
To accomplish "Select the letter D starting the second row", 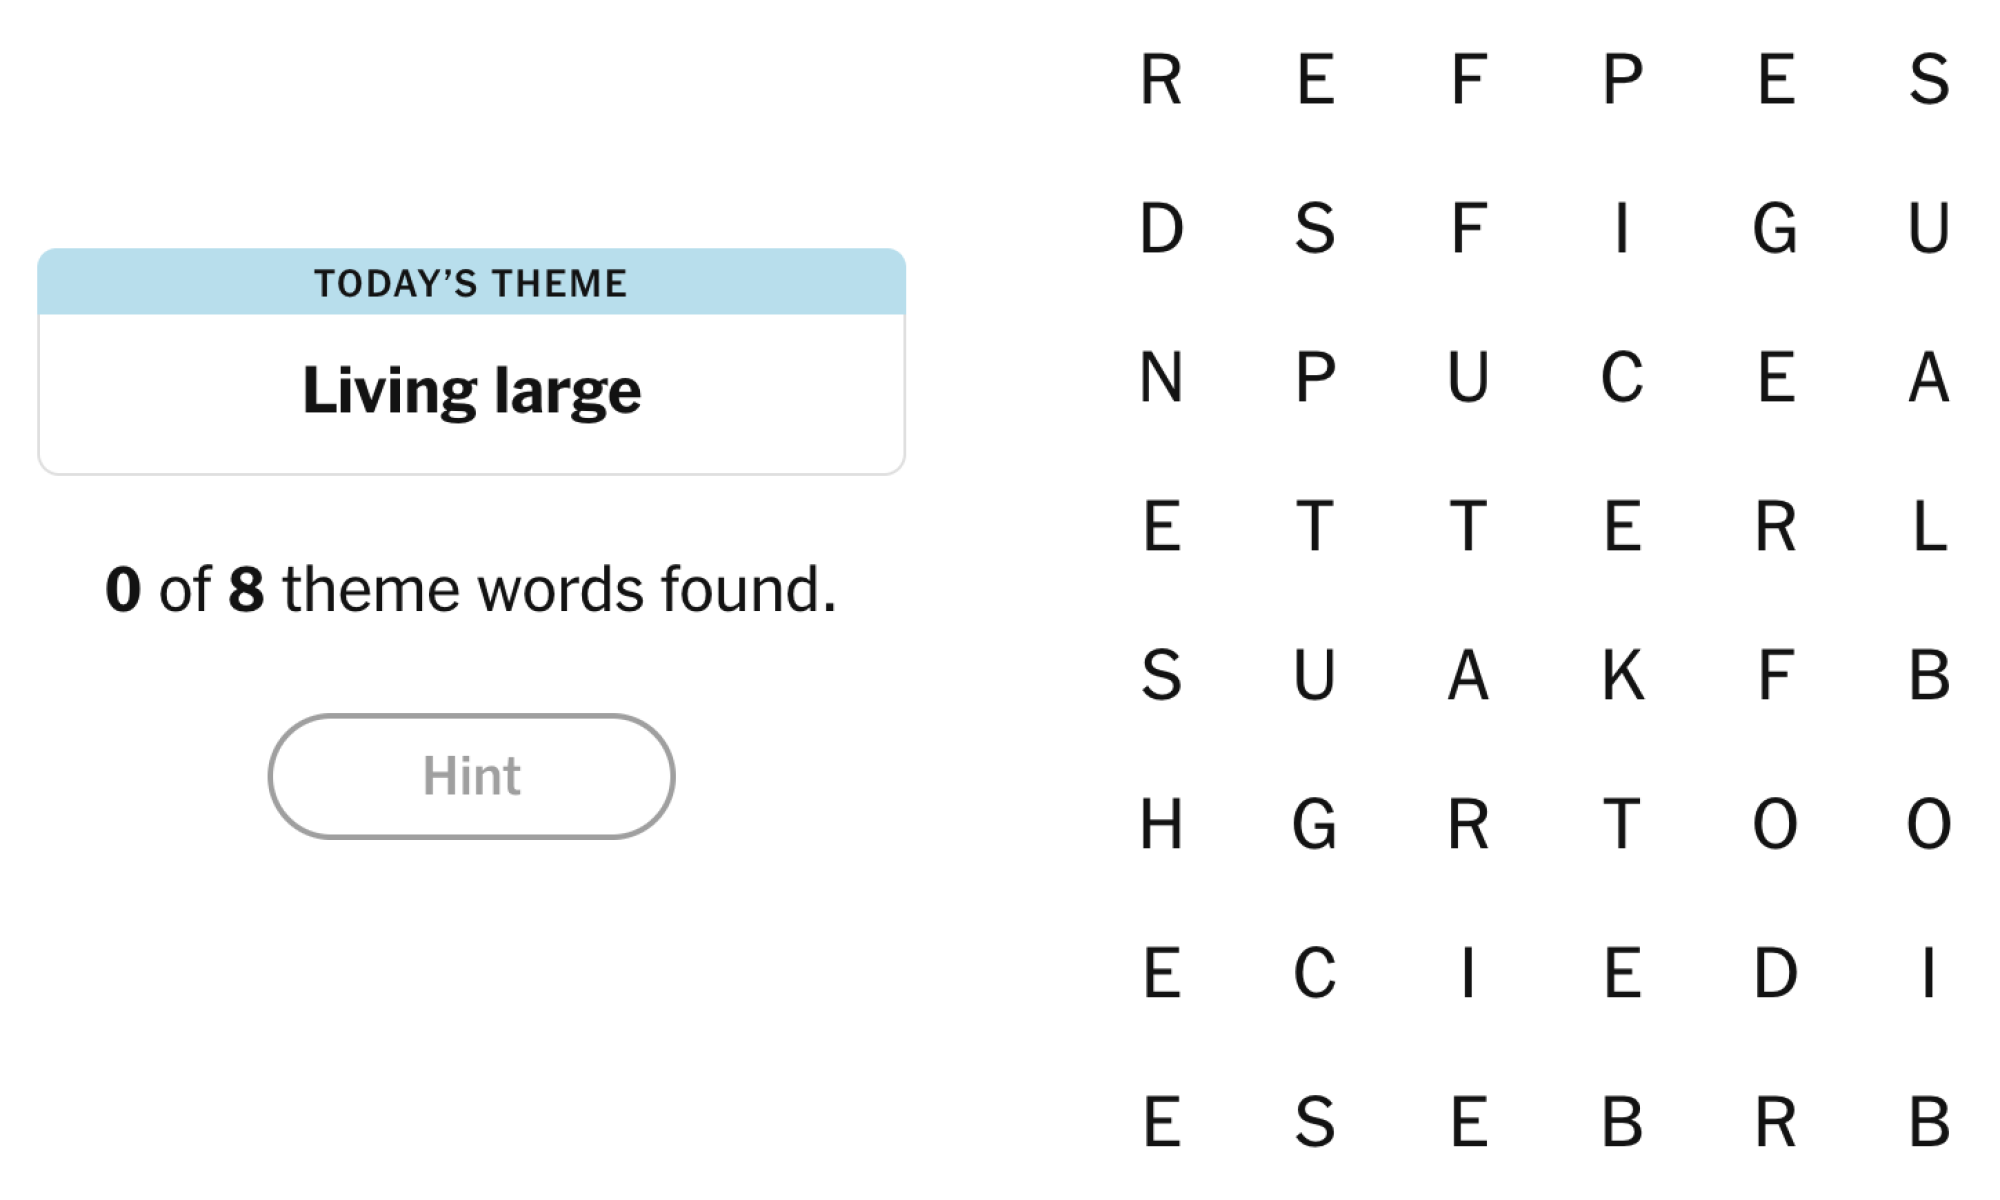I will 1160,231.
